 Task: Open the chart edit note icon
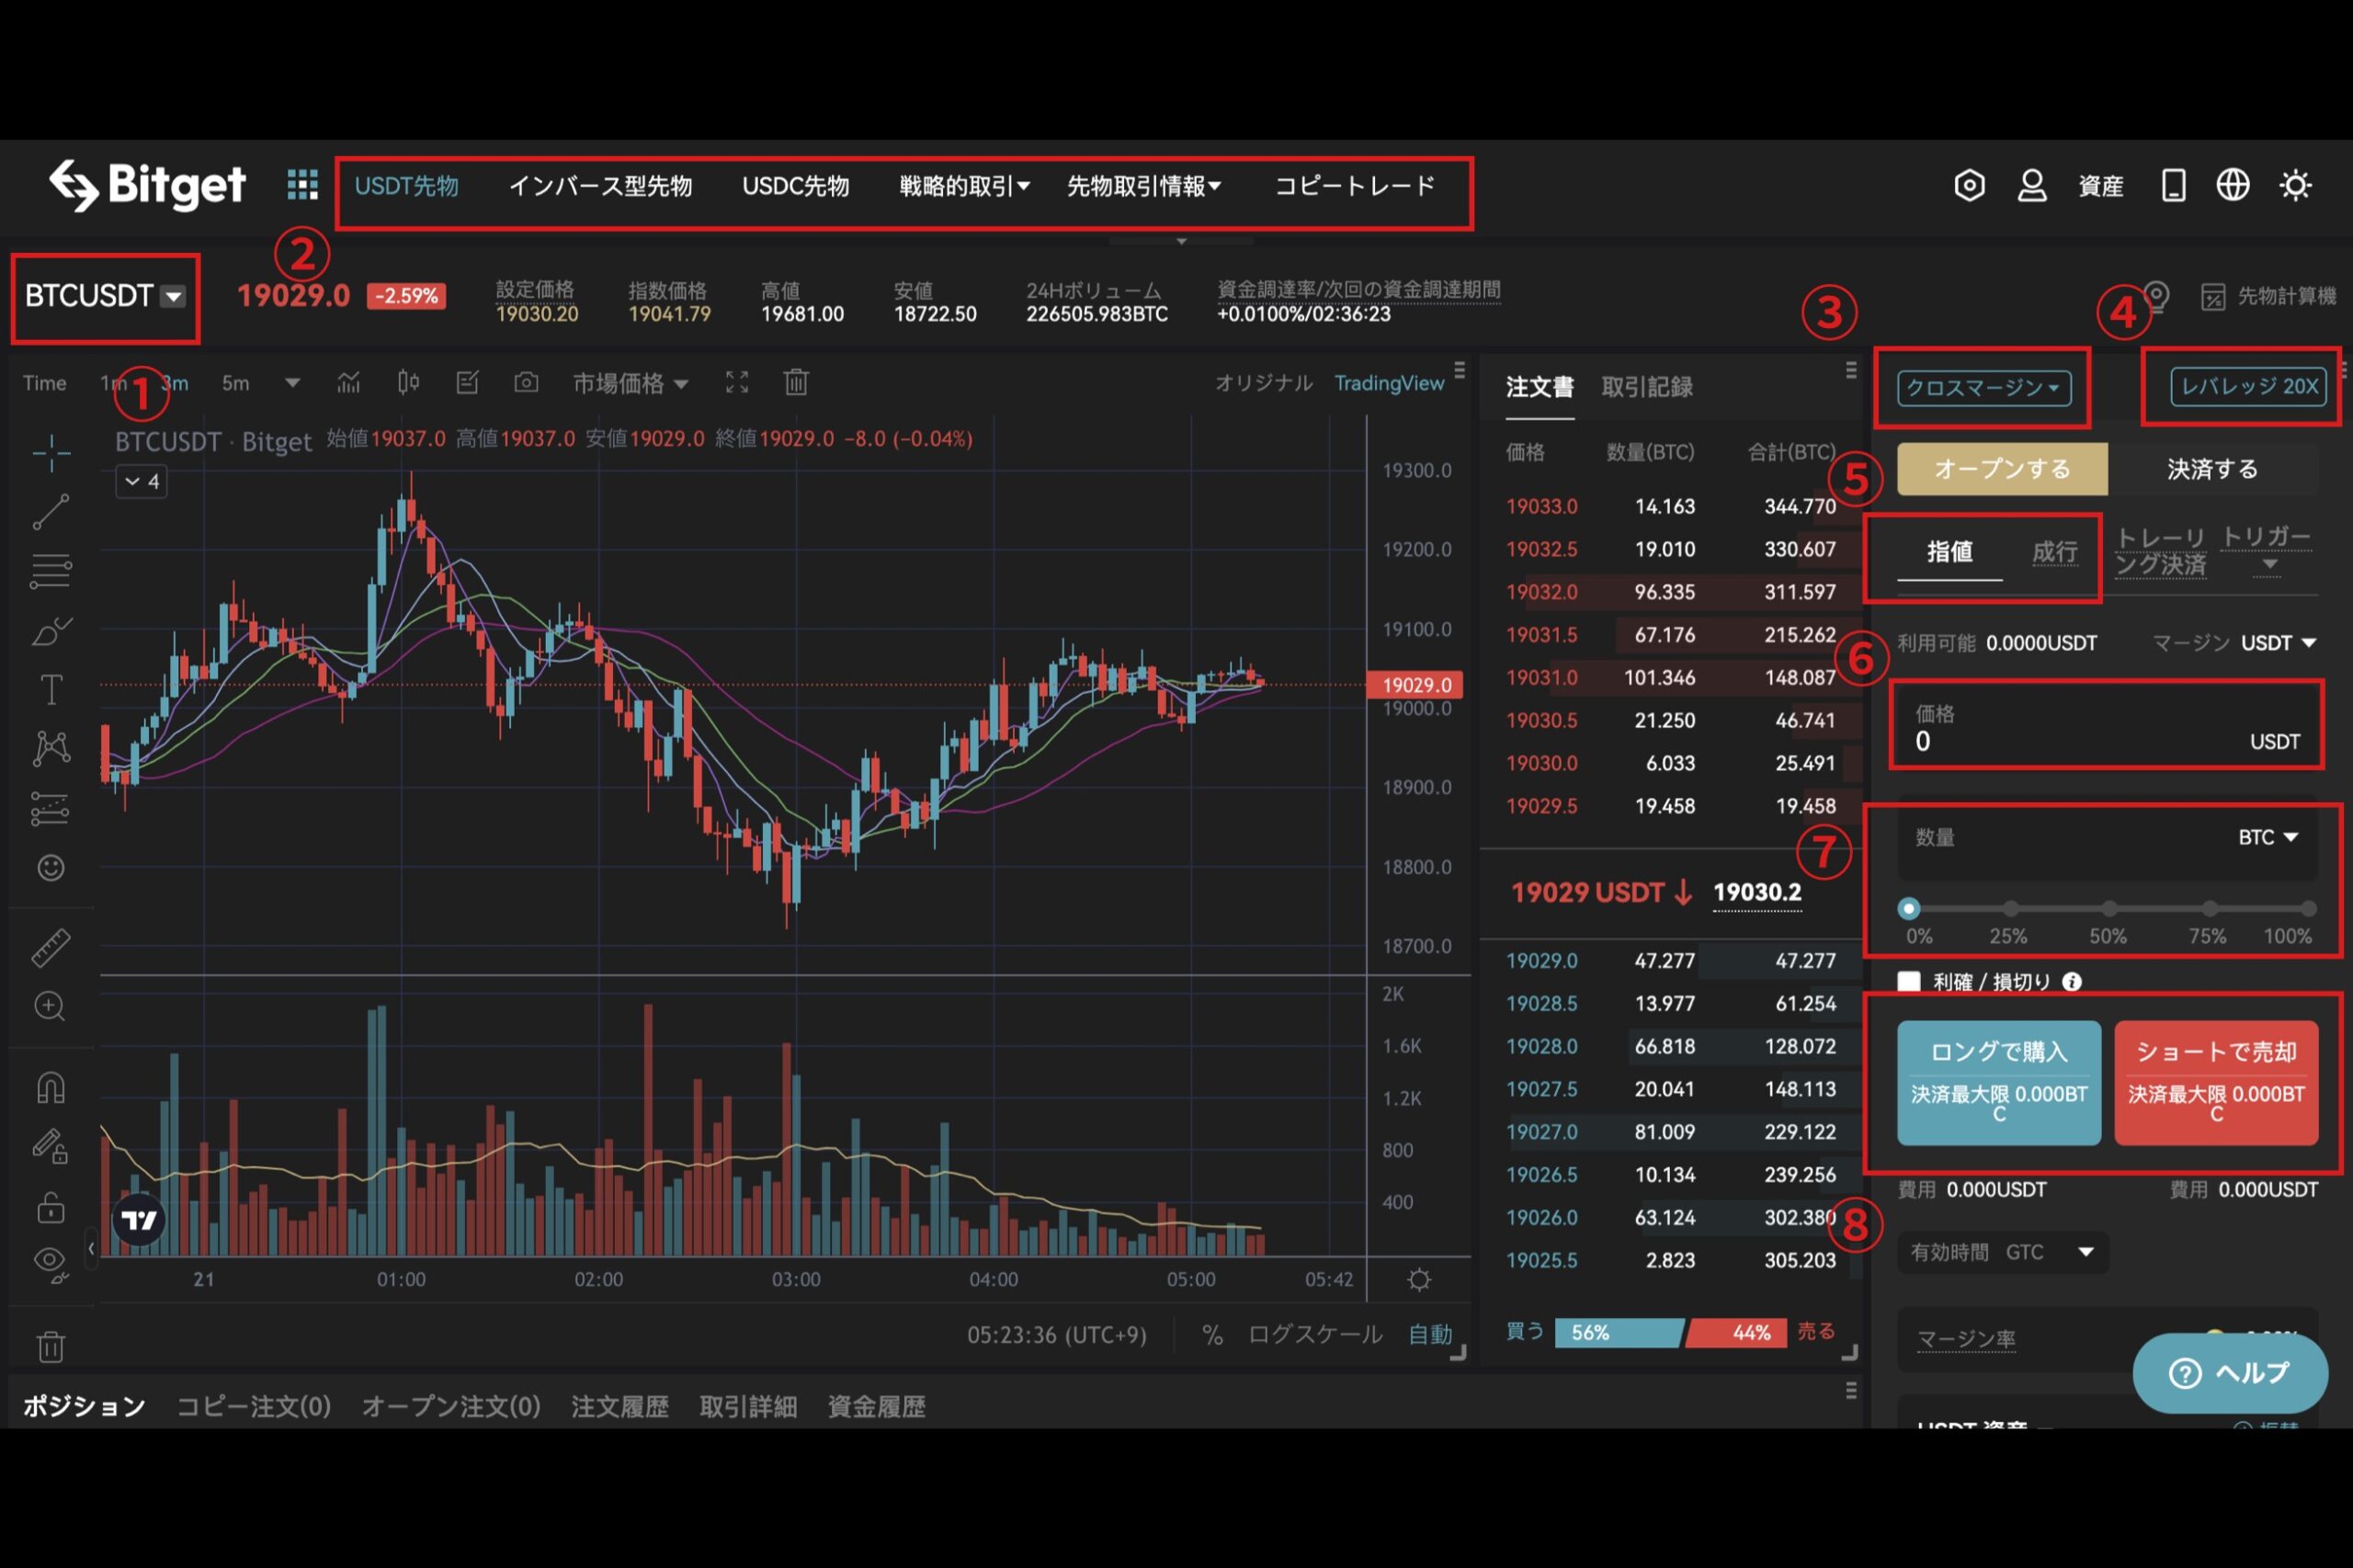467,382
